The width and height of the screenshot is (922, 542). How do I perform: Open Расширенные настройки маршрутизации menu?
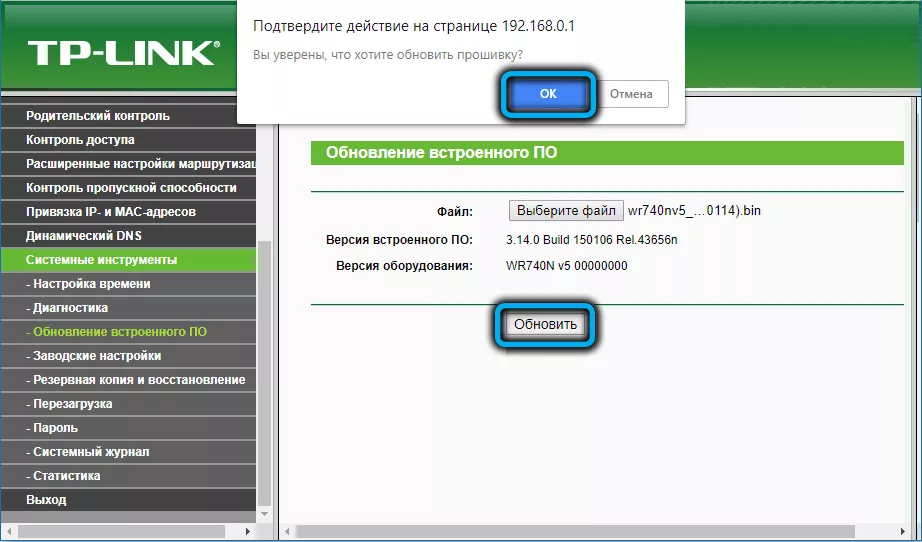coord(128,164)
